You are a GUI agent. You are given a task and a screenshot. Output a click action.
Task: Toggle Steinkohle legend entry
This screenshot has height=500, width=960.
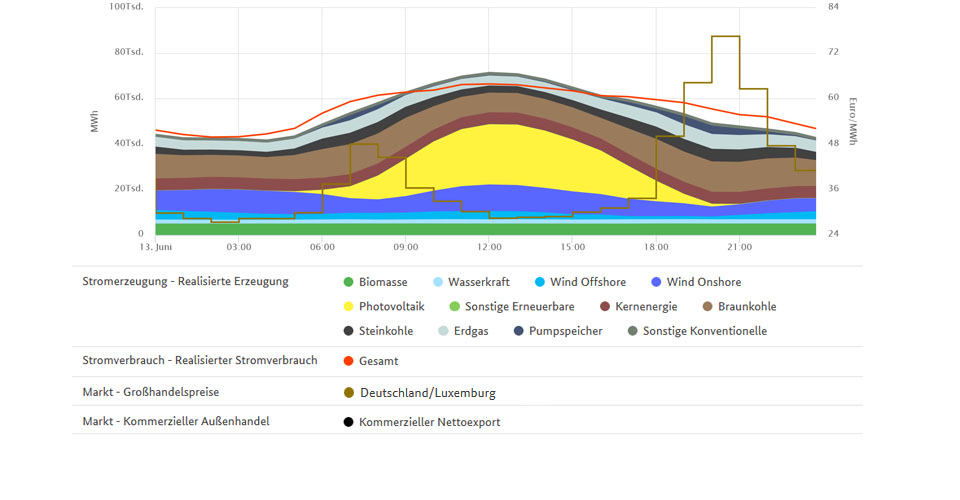coord(348,330)
